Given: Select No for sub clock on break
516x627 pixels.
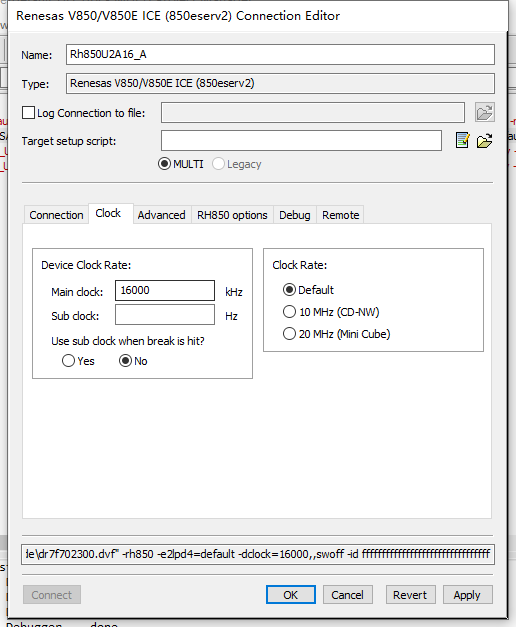Looking at the screenshot, I should click(x=125, y=361).
